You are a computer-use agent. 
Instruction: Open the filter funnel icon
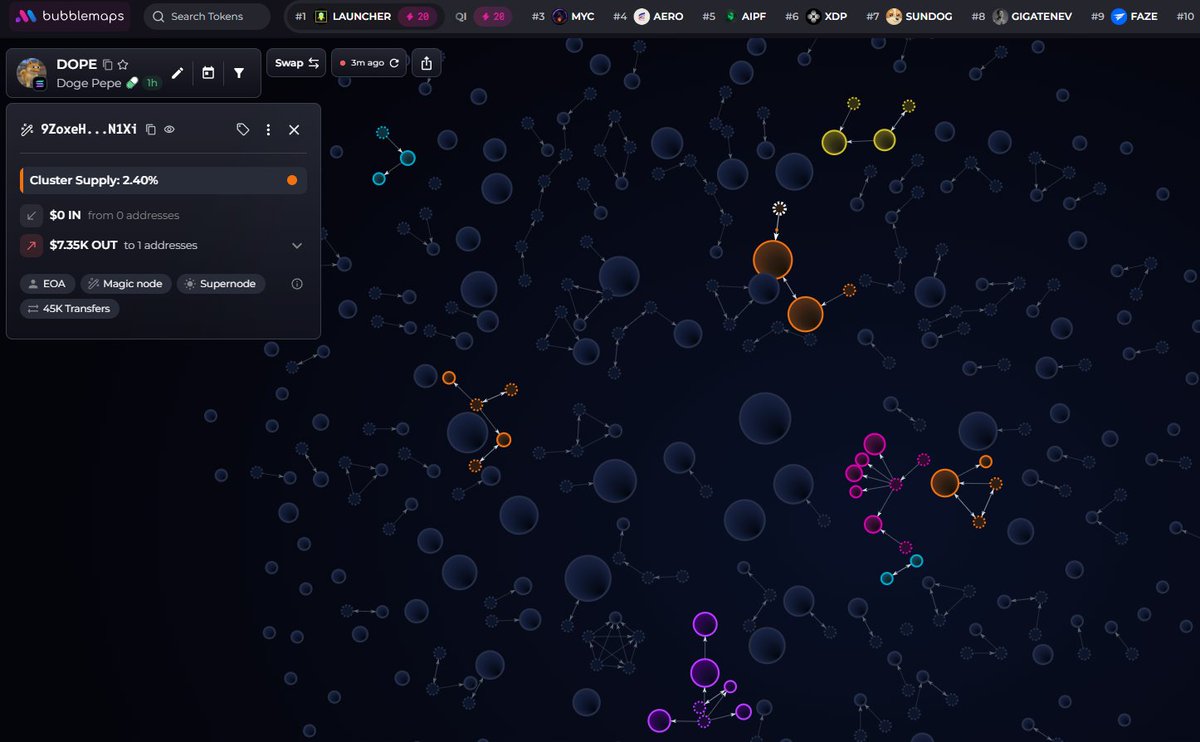point(239,73)
